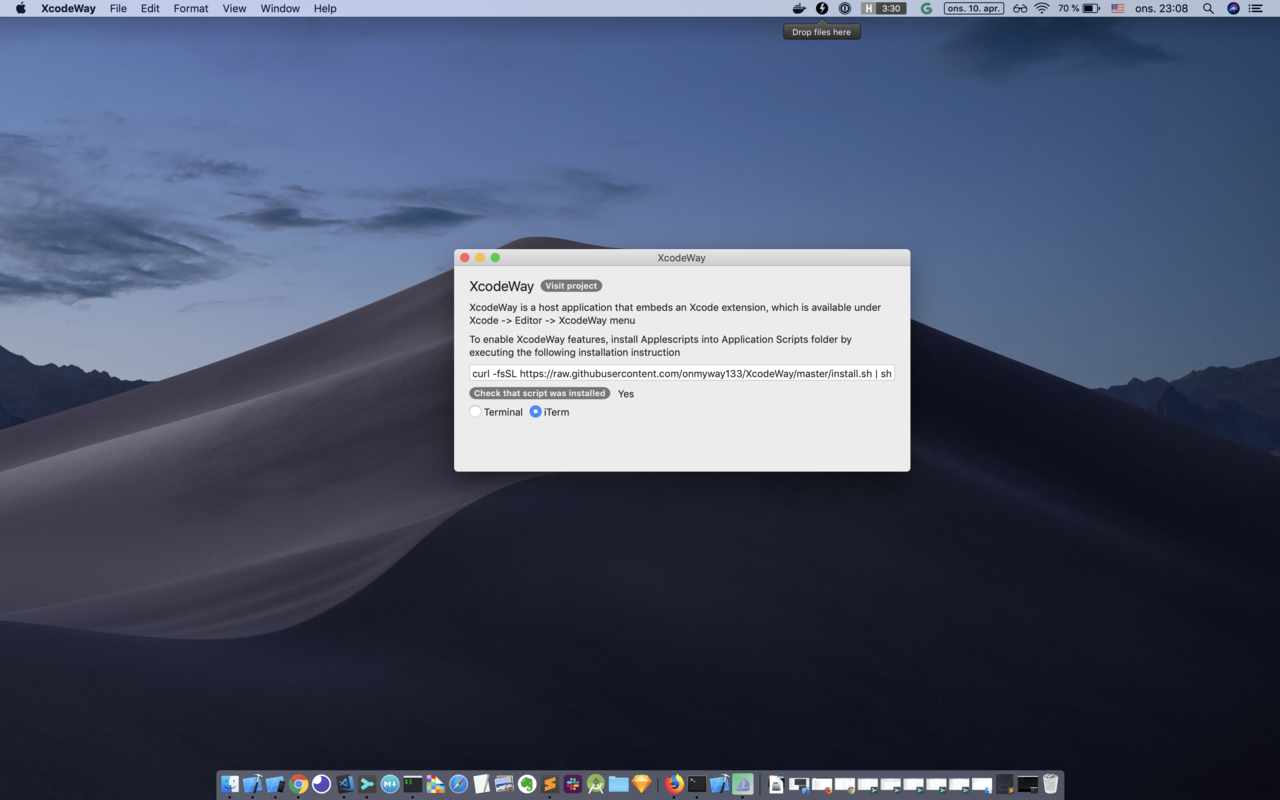The image size is (1280, 800).
Task: Click the Yes status label
Action: 626,394
